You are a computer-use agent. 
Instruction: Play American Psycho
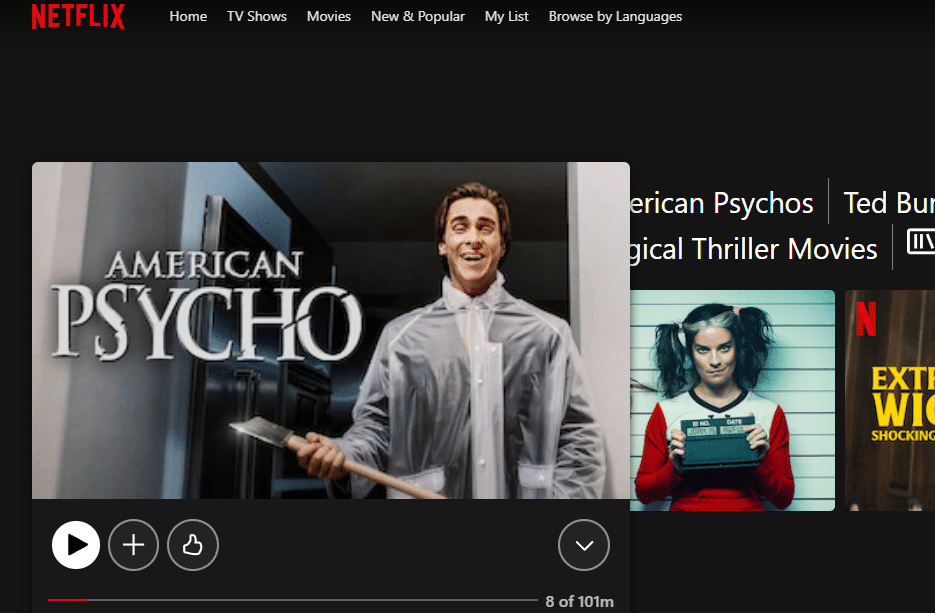click(x=76, y=545)
